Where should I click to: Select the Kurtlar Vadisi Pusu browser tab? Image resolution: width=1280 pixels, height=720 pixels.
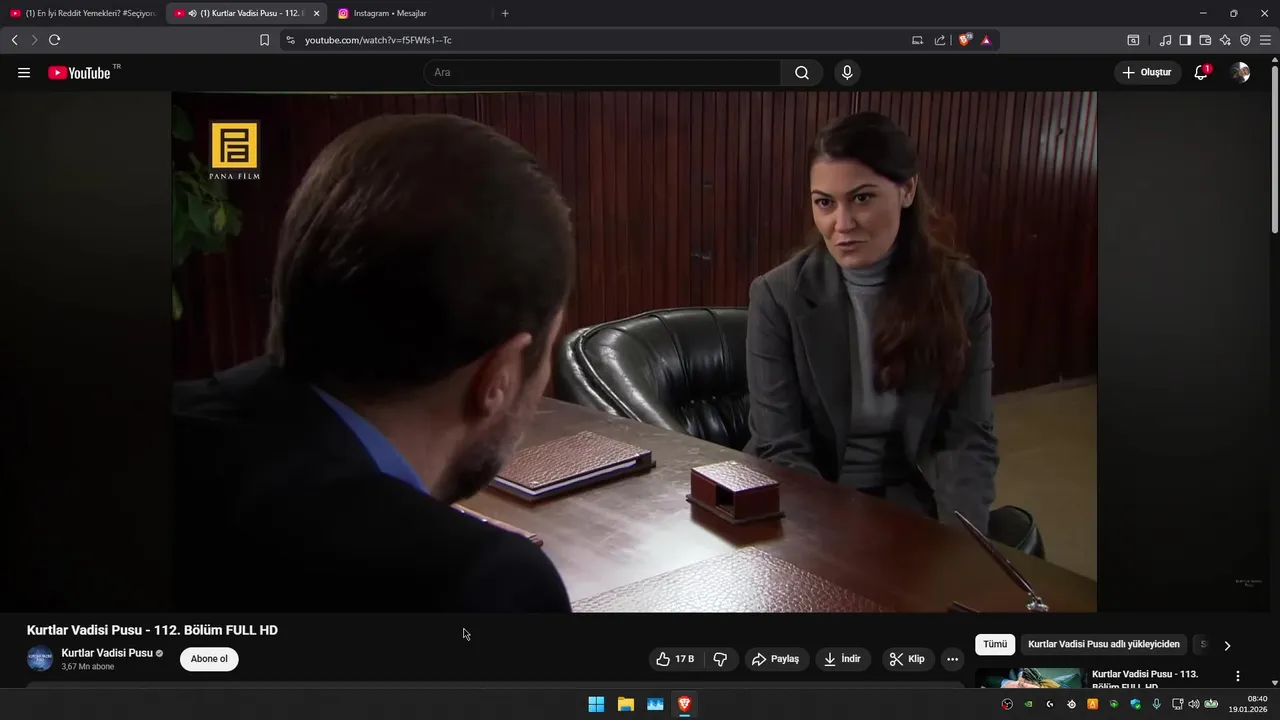[x=246, y=13]
